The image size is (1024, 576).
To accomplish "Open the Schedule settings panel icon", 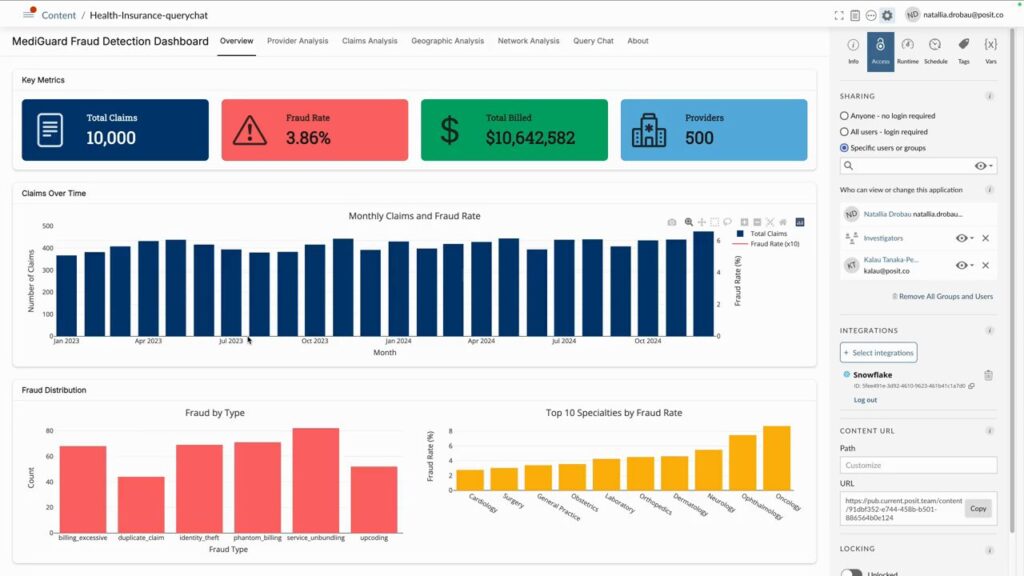I will tap(935, 49).
